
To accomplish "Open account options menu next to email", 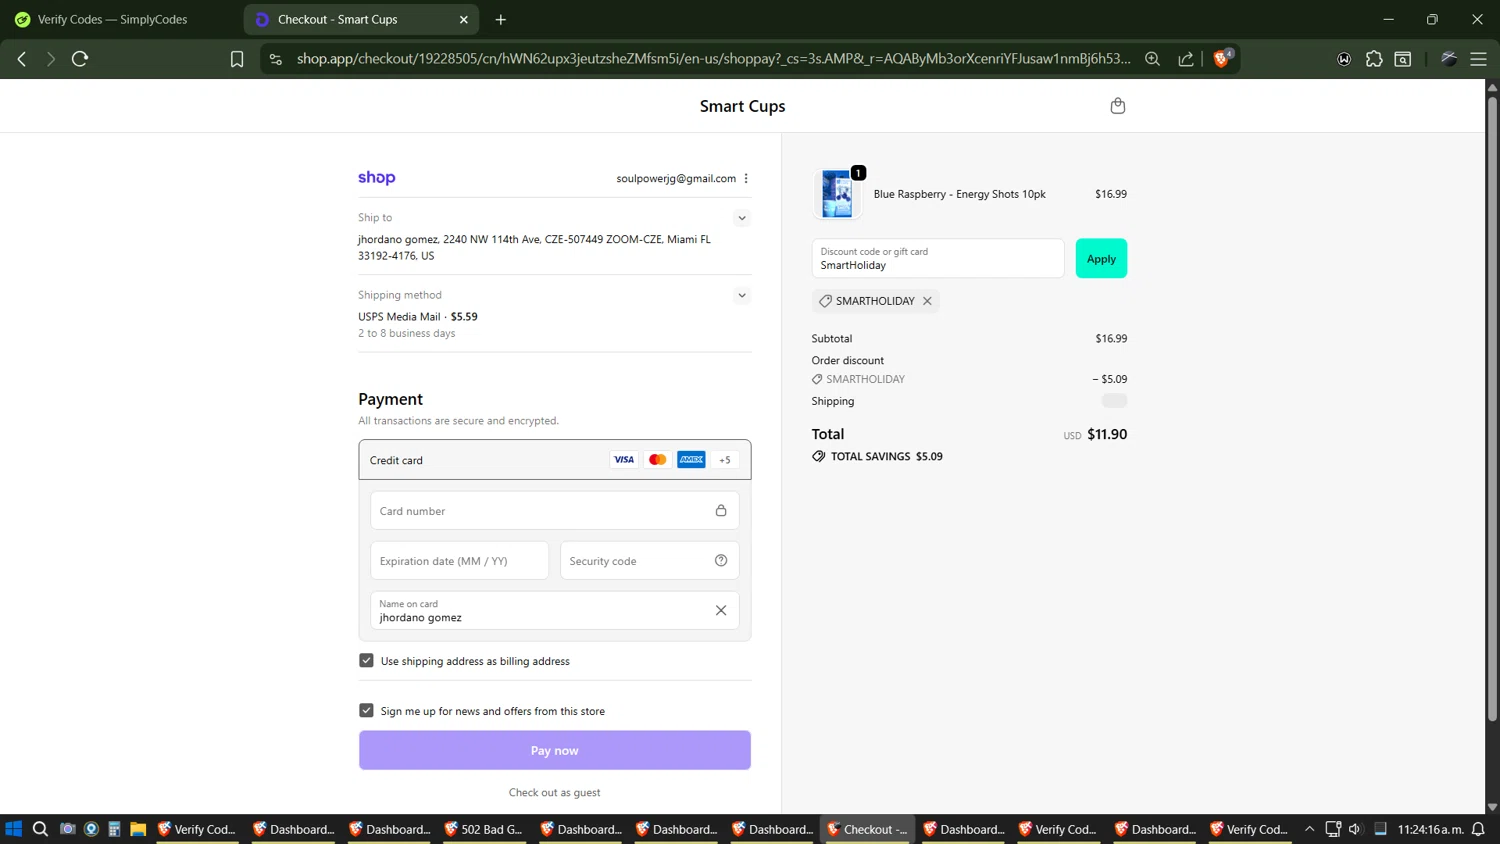I will click(x=746, y=178).
